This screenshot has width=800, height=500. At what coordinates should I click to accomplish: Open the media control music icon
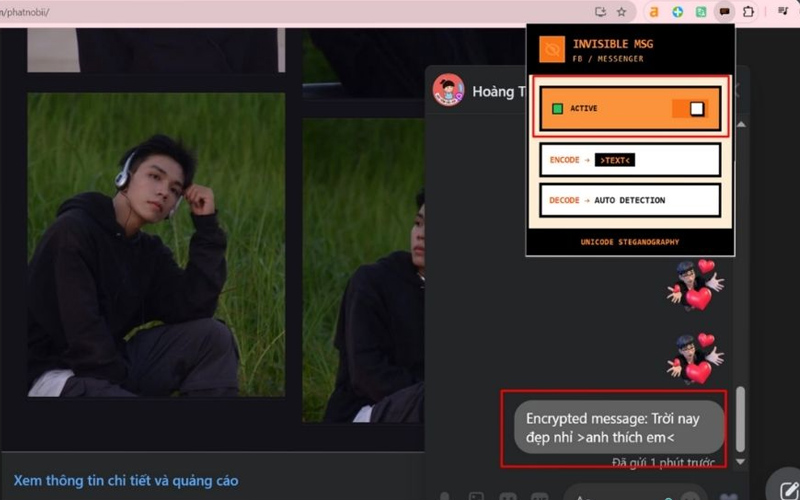pos(783,12)
